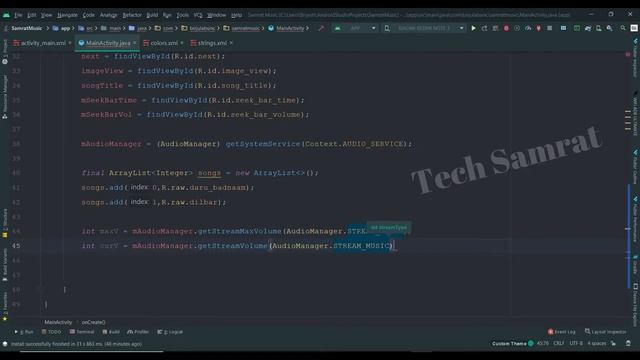Click the 'songs' variable on line 40
The image size is (640, 360).
click(x=209, y=173)
